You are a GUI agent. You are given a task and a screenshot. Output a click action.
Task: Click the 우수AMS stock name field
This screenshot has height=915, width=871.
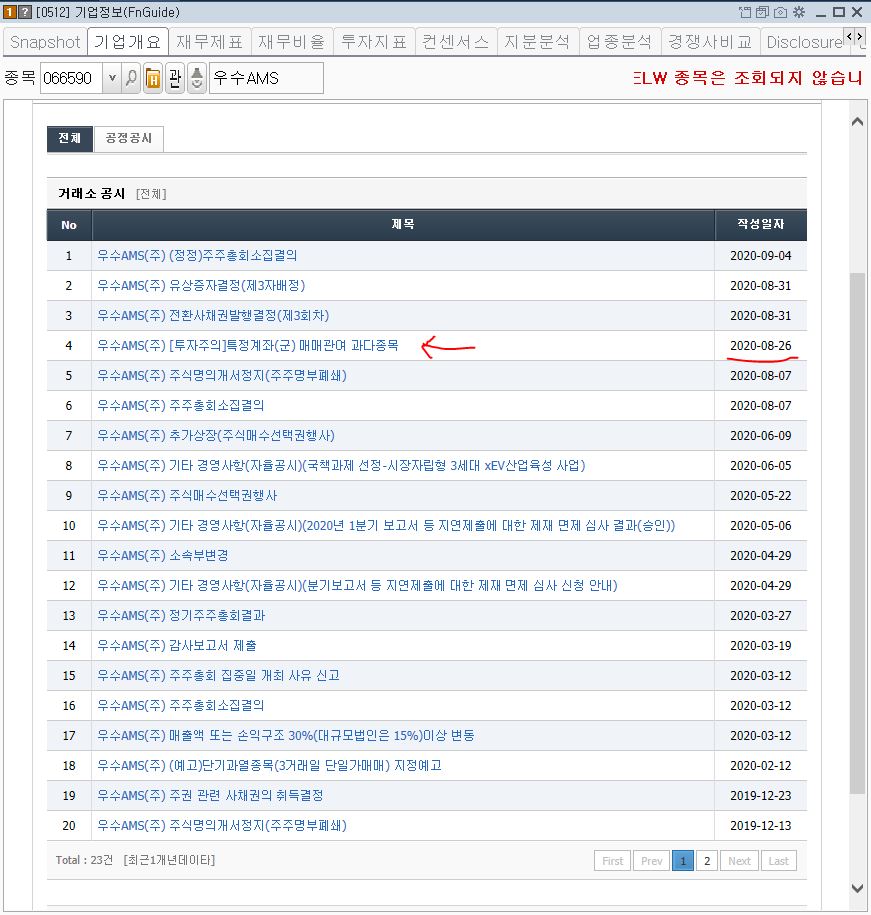pyautogui.click(x=267, y=78)
